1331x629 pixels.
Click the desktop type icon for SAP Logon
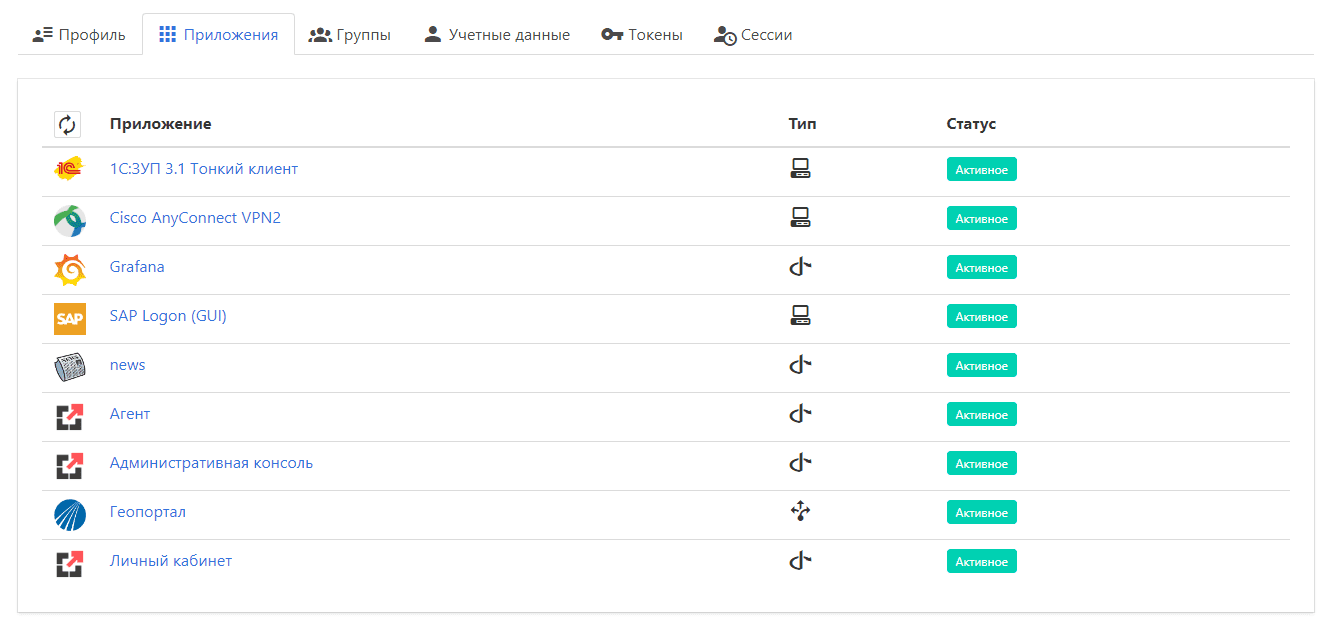800,317
